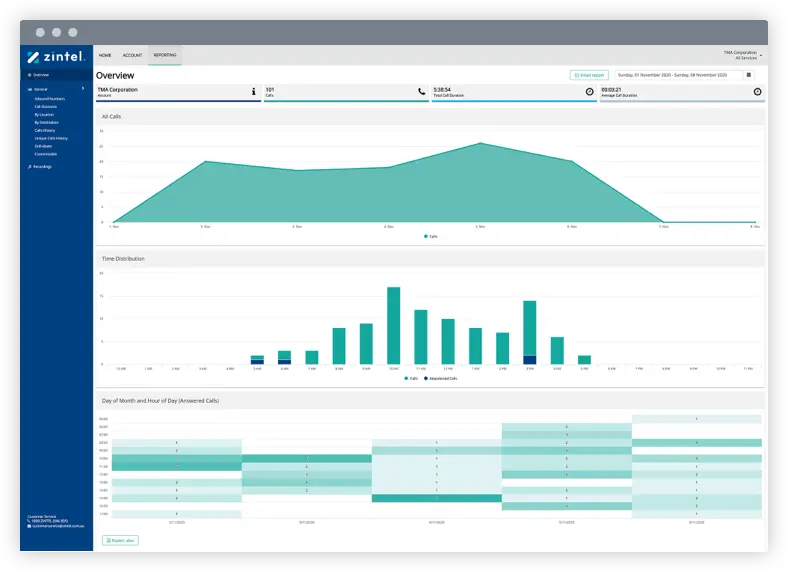Open the Calls History report
Viewport: 788px width, 572px height.
pyautogui.click(x=45, y=130)
